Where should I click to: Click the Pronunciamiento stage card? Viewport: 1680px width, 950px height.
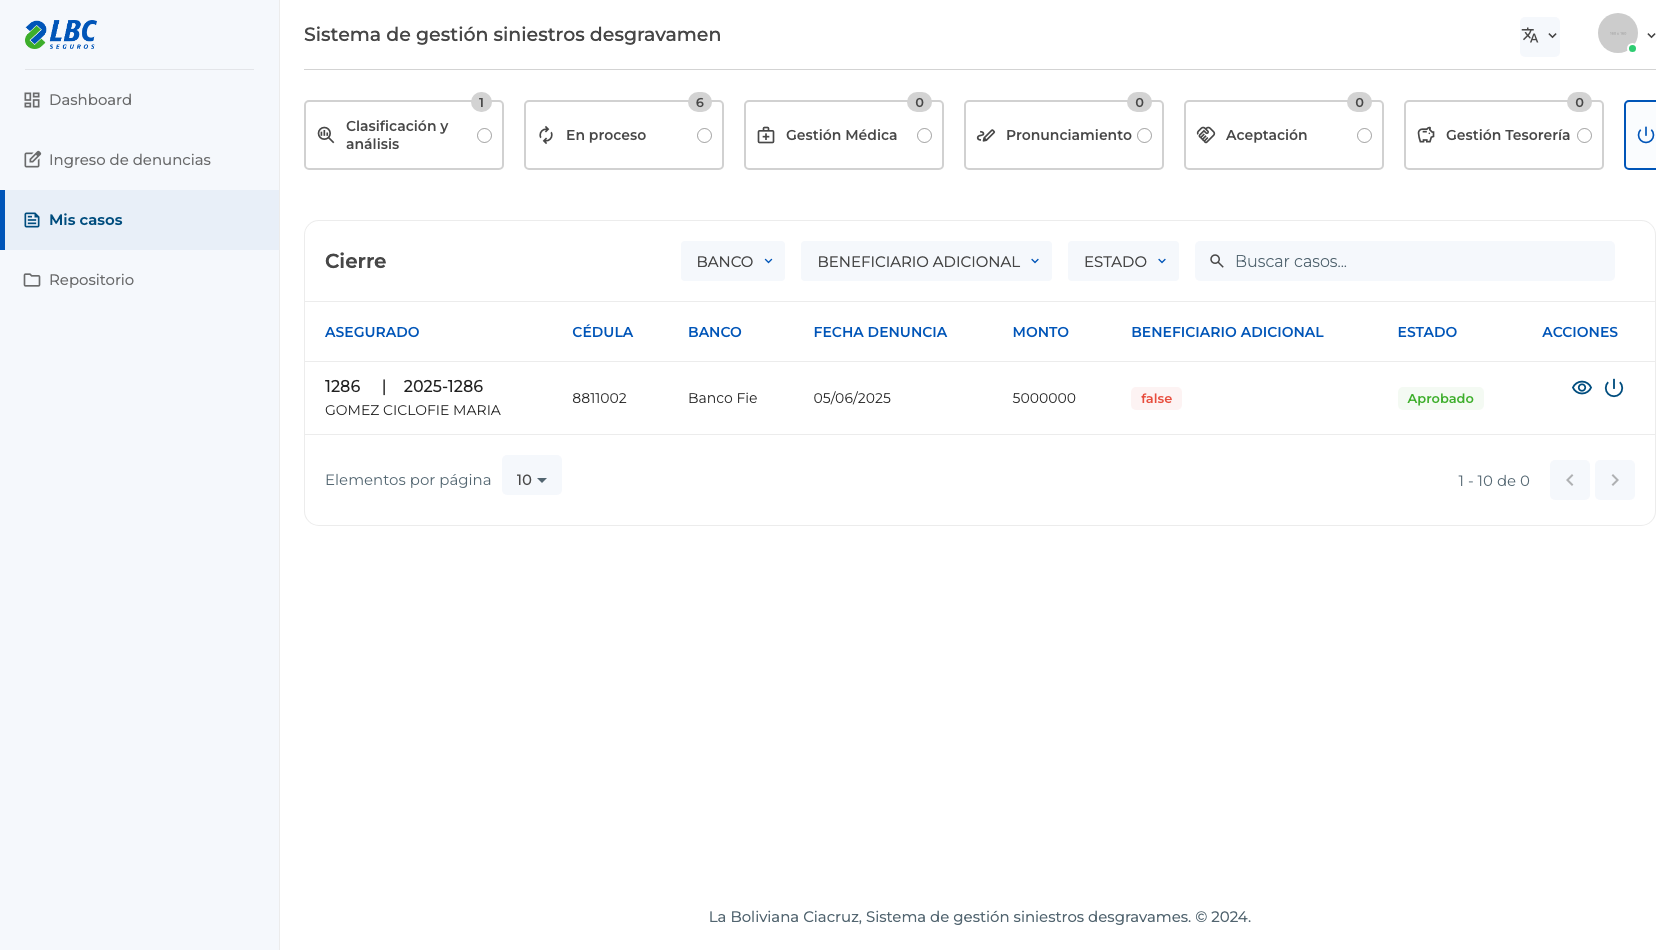[1064, 135]
